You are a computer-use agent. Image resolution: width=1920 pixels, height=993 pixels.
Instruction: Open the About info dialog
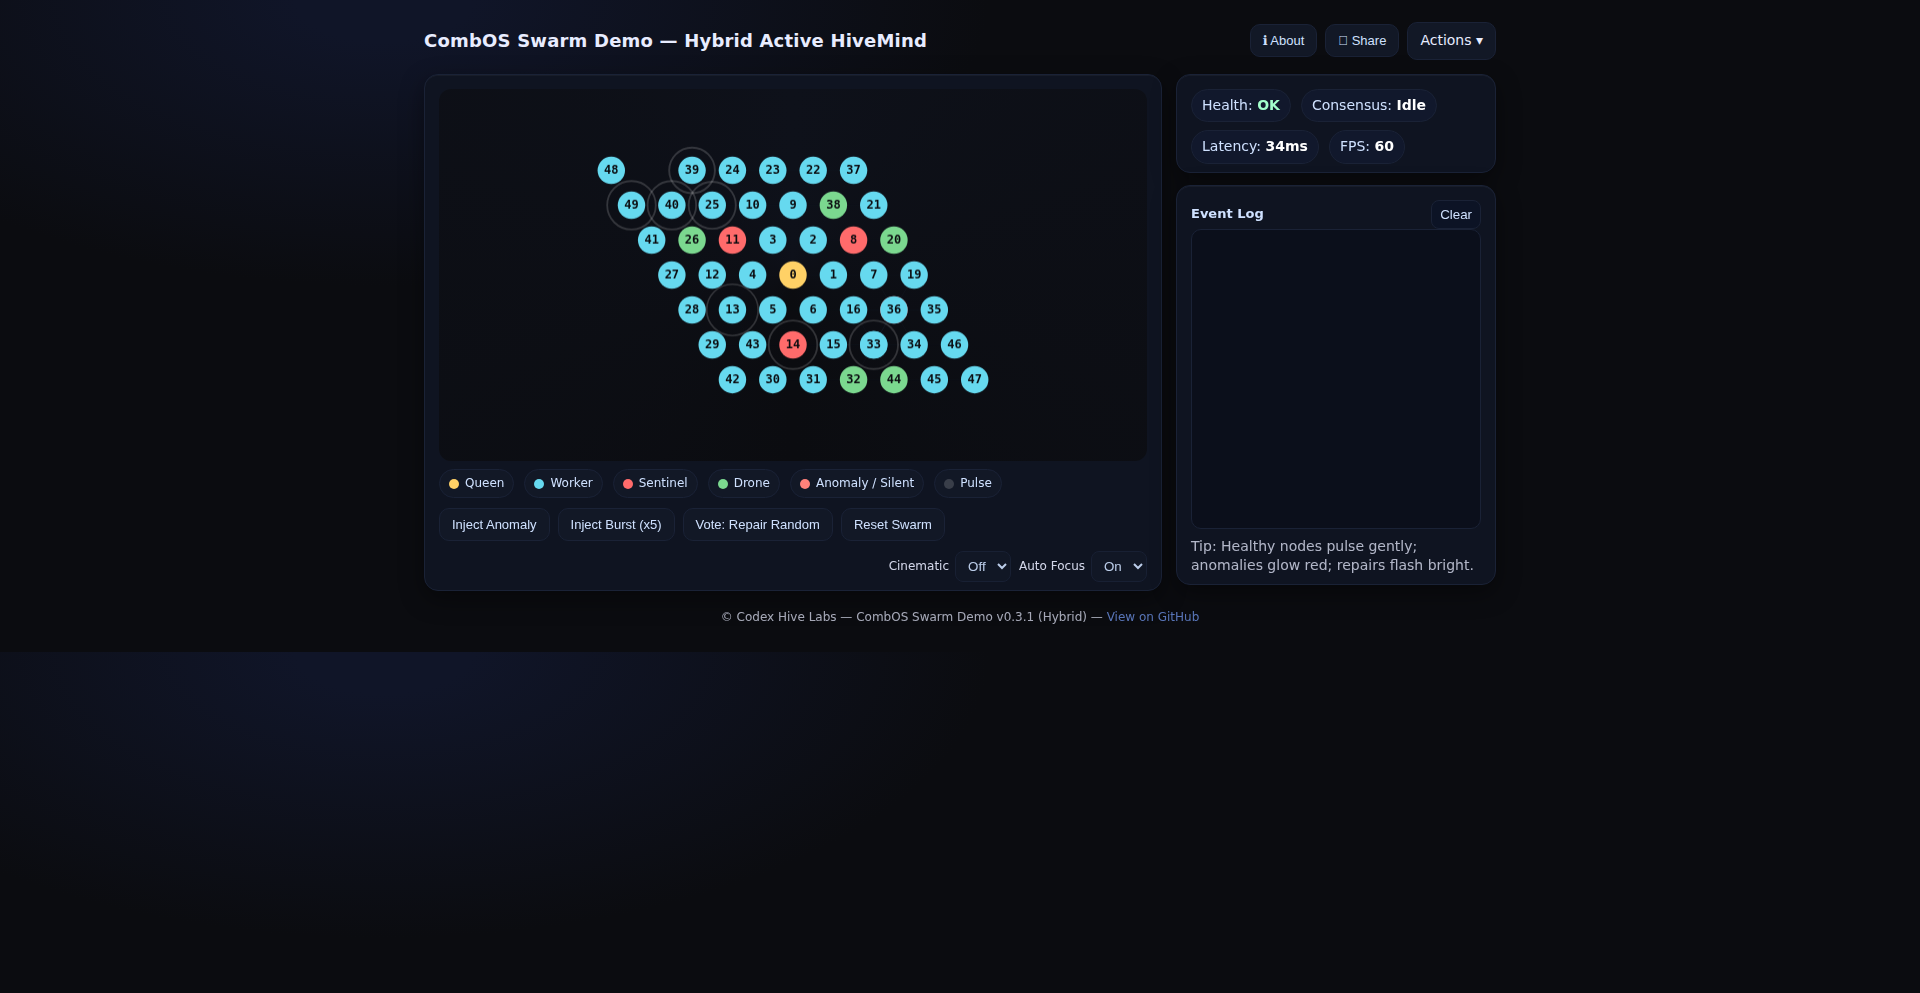(x=1283, y=41)
